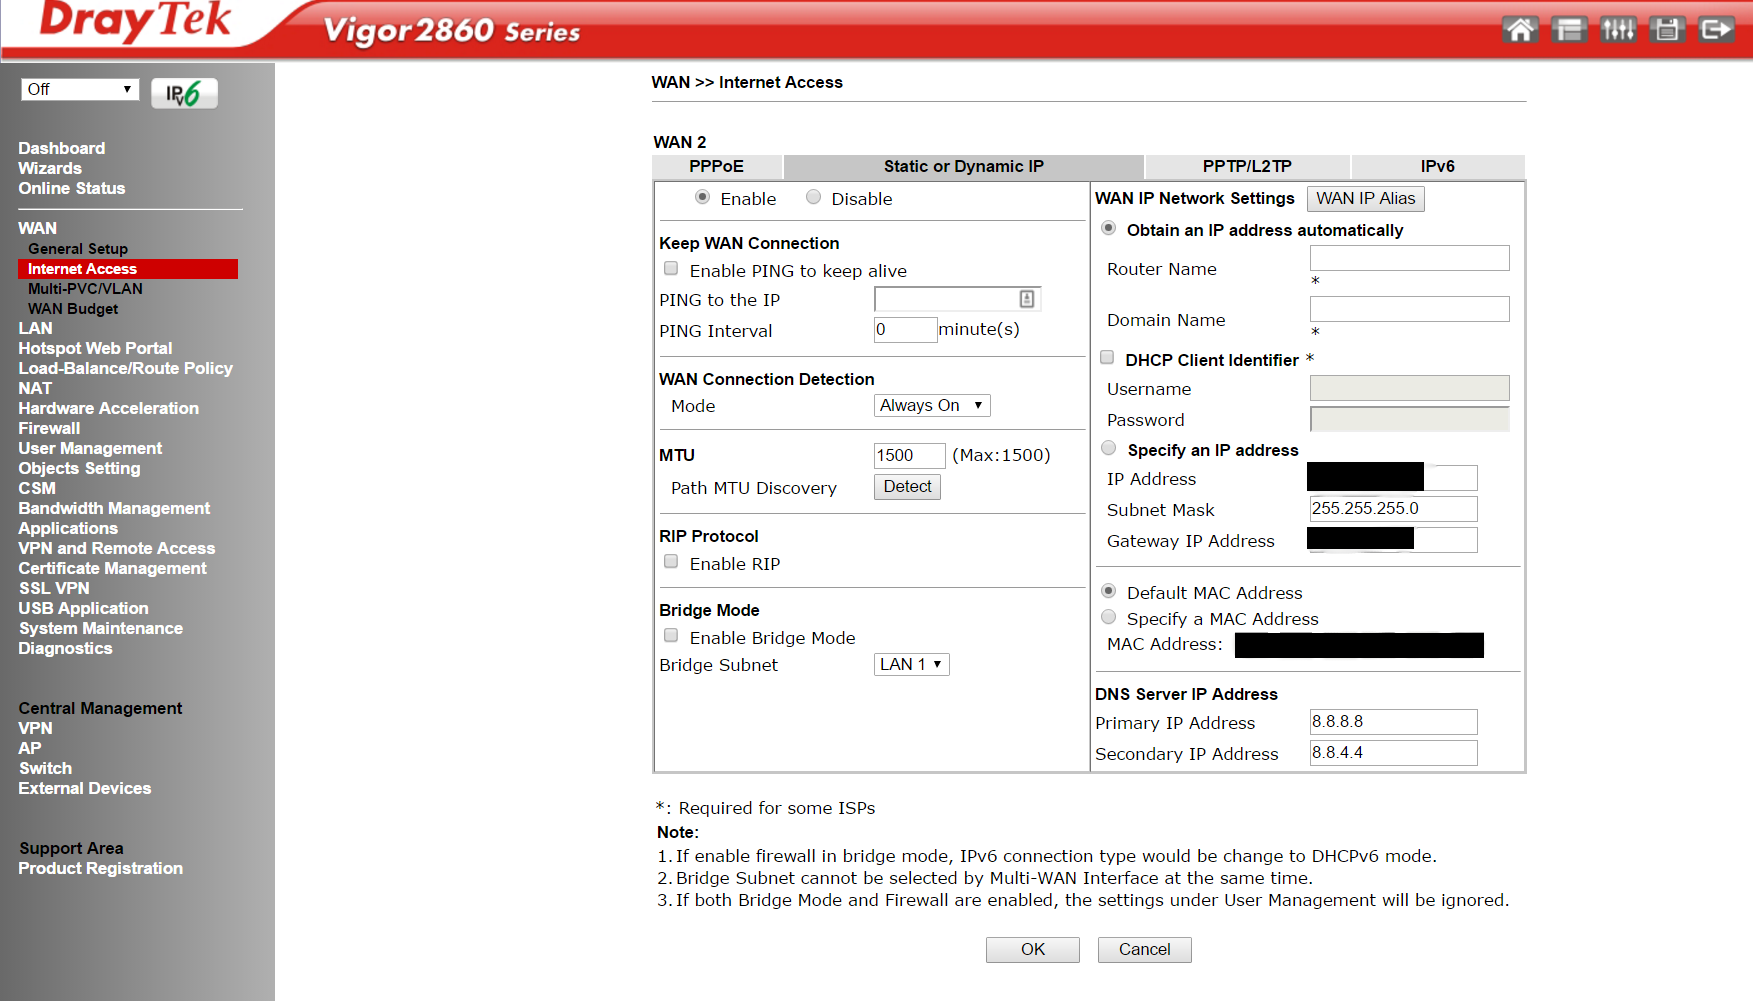This screenshot has width=1753, height=1001.
Task: Check Enable Bridge Mode checkbox
Action: pyautogui.click(x=671, y=636)
